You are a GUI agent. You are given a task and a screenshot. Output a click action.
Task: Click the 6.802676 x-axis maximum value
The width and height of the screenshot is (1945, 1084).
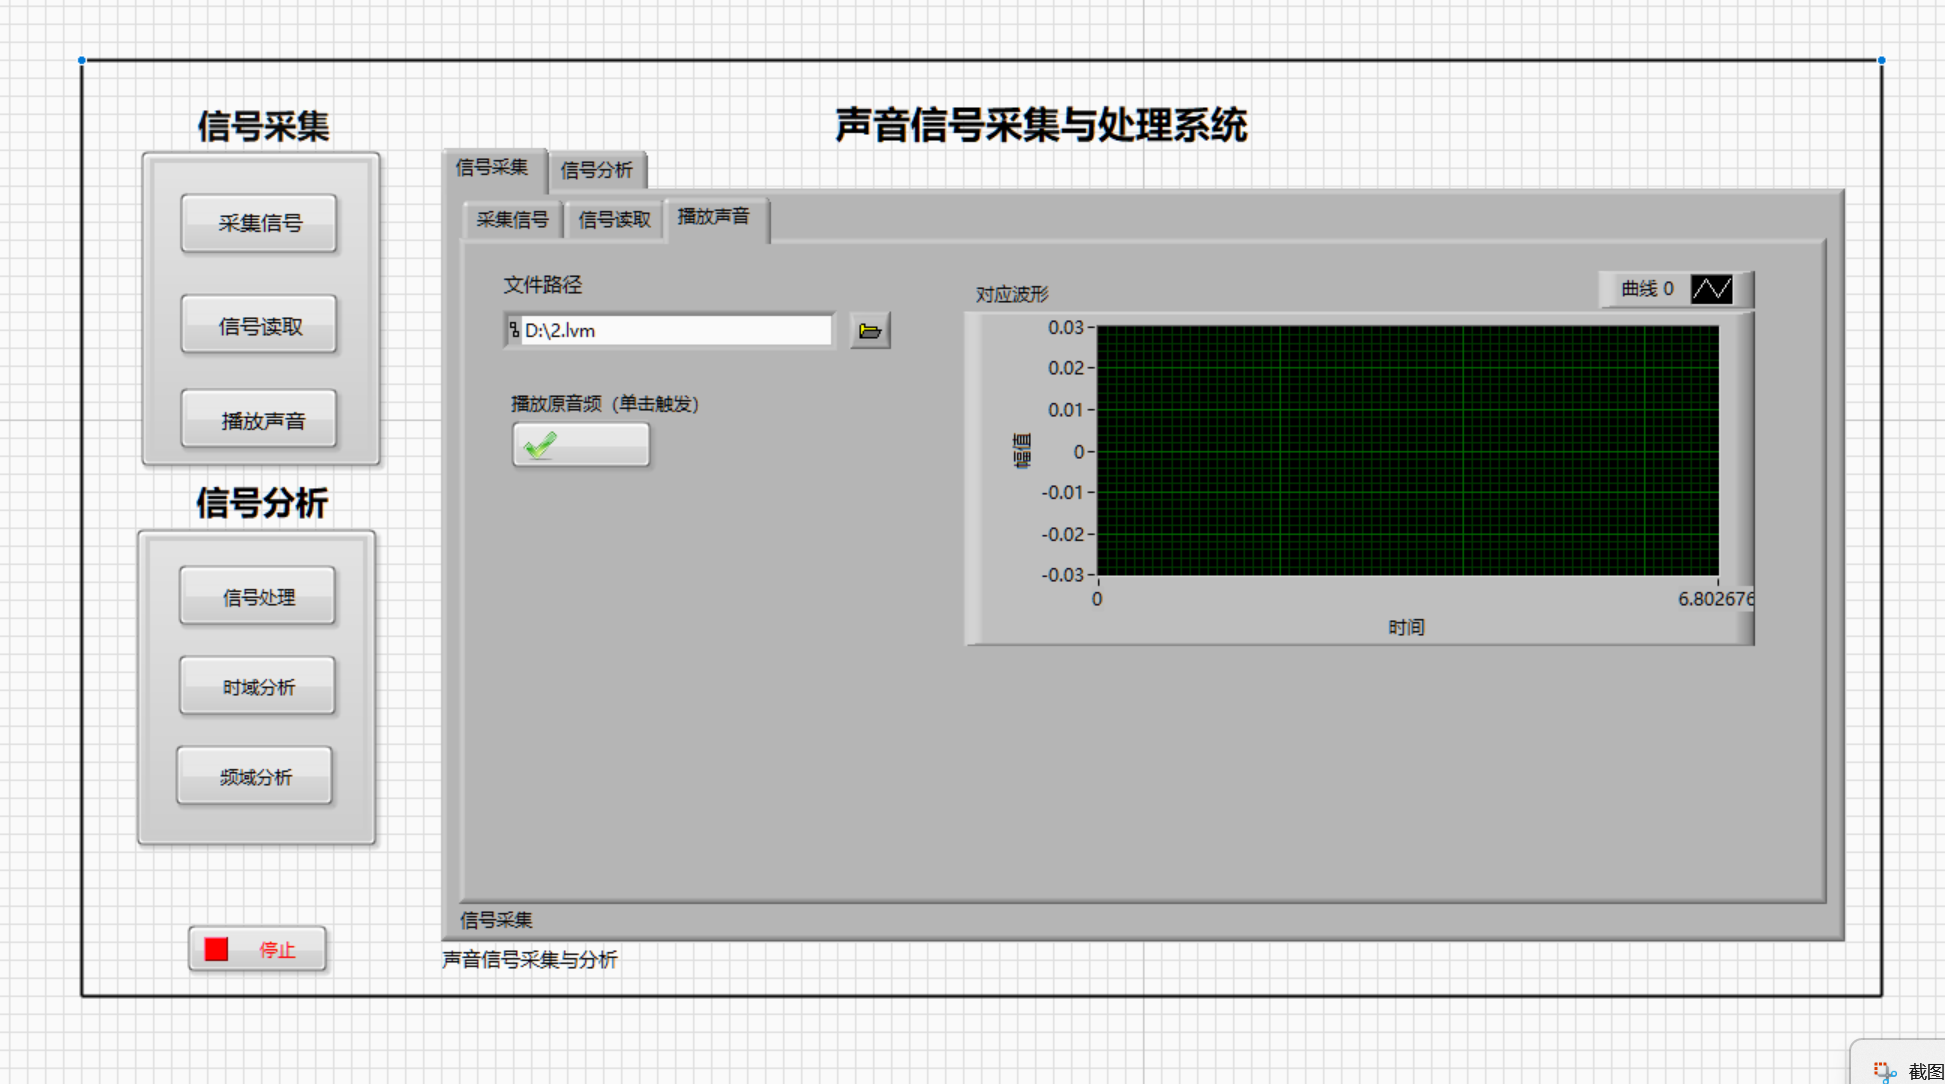click(x=1714, y=599)
